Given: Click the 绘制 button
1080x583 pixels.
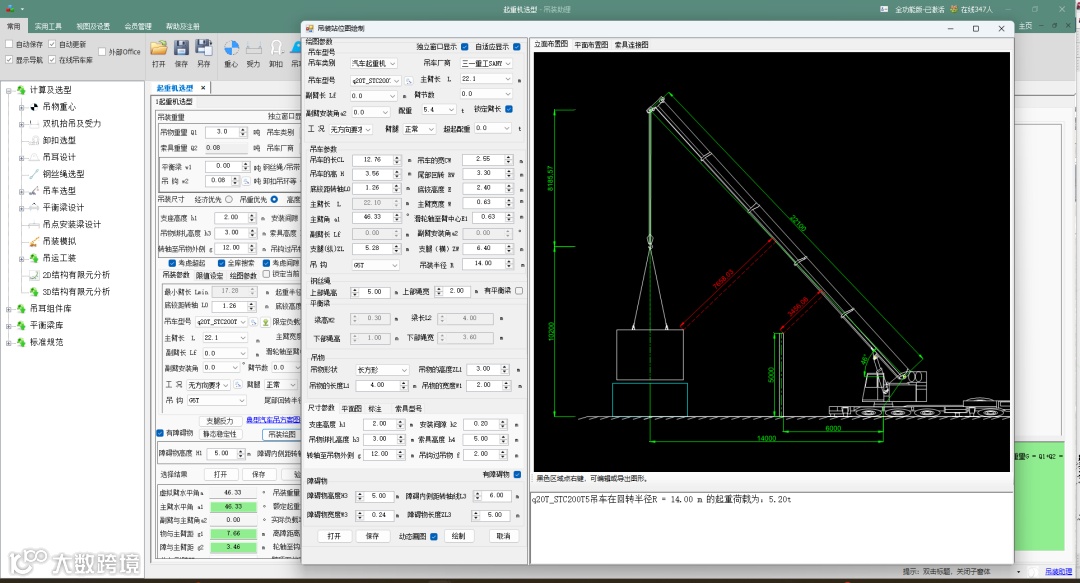Looking at the screenshot, I should (458, 536).
